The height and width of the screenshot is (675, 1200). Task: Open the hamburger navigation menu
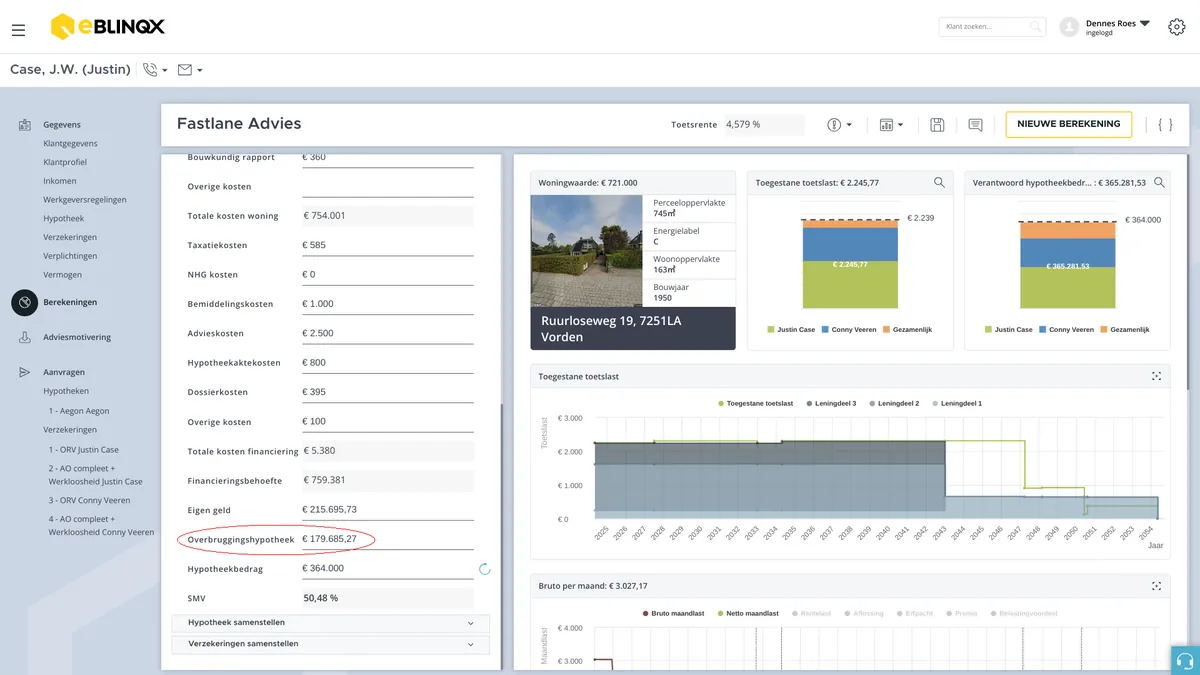pos(18,30)
